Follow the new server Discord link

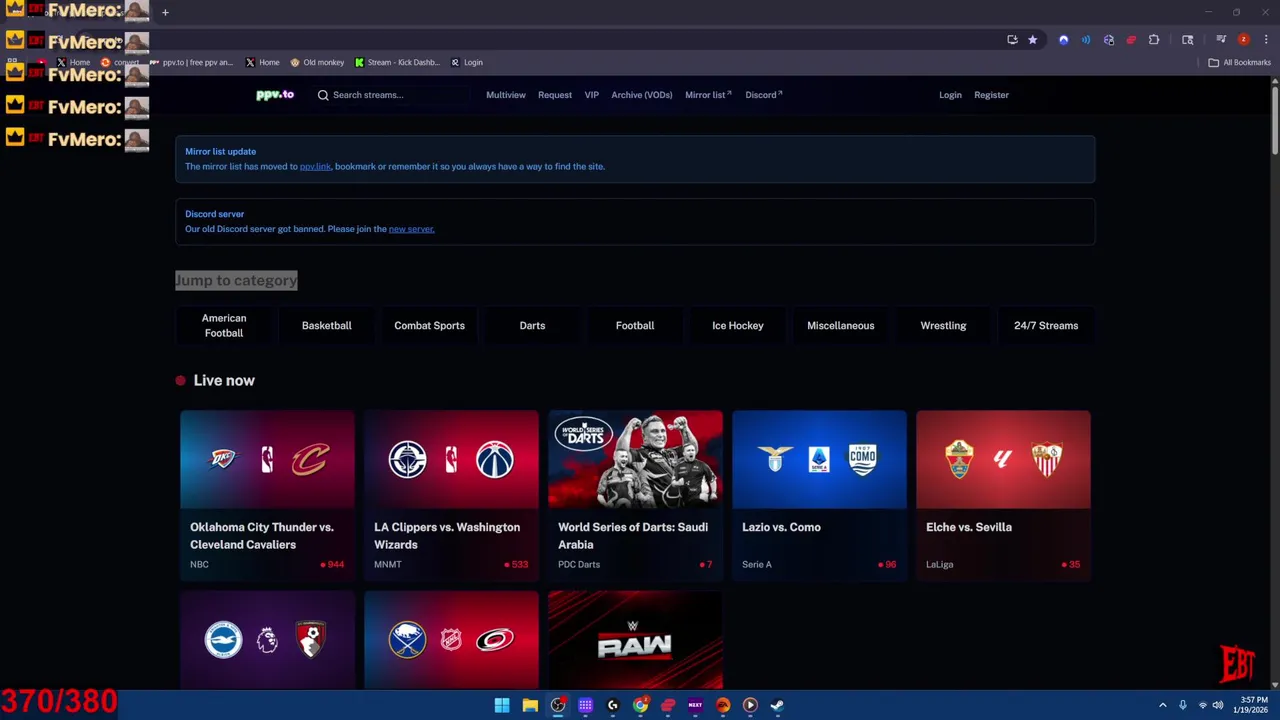411,229
